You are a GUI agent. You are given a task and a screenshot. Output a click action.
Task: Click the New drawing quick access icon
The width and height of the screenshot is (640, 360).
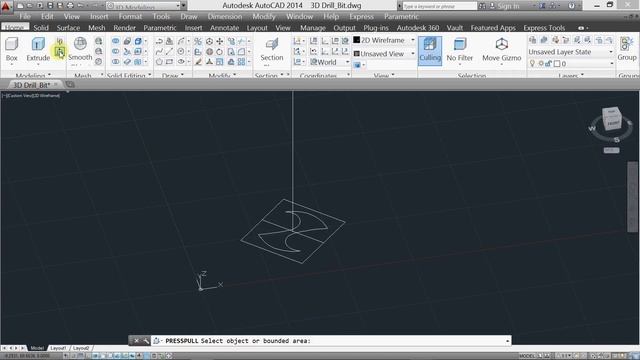20,6
